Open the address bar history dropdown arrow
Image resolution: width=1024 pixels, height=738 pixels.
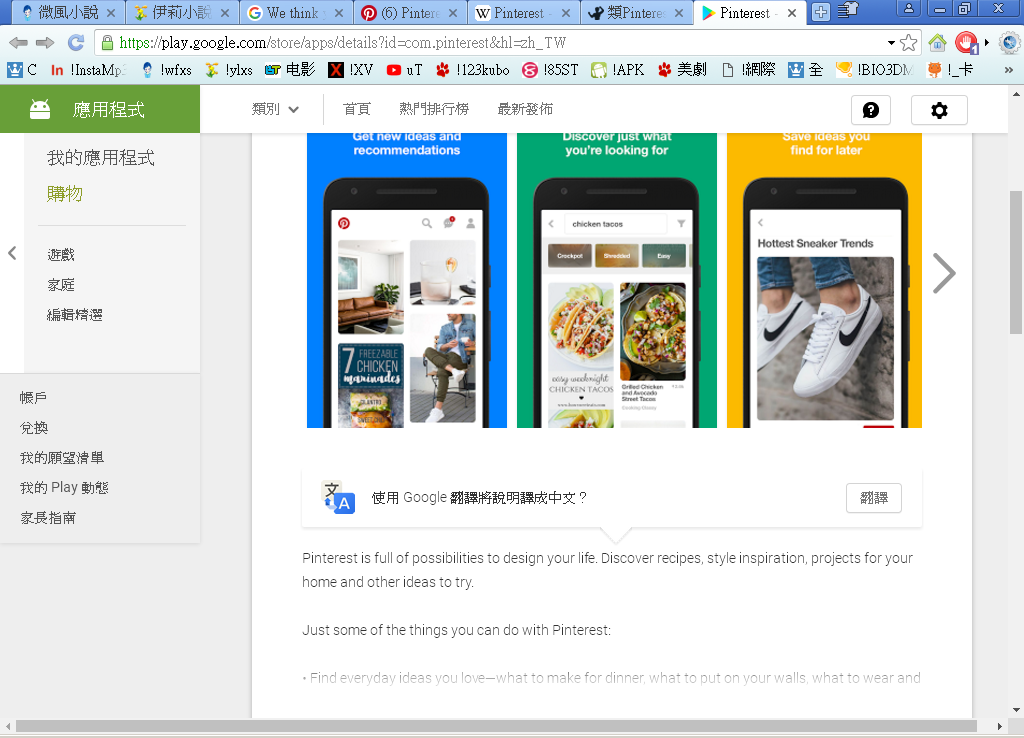pyautogui.click(x=891, y=43)
